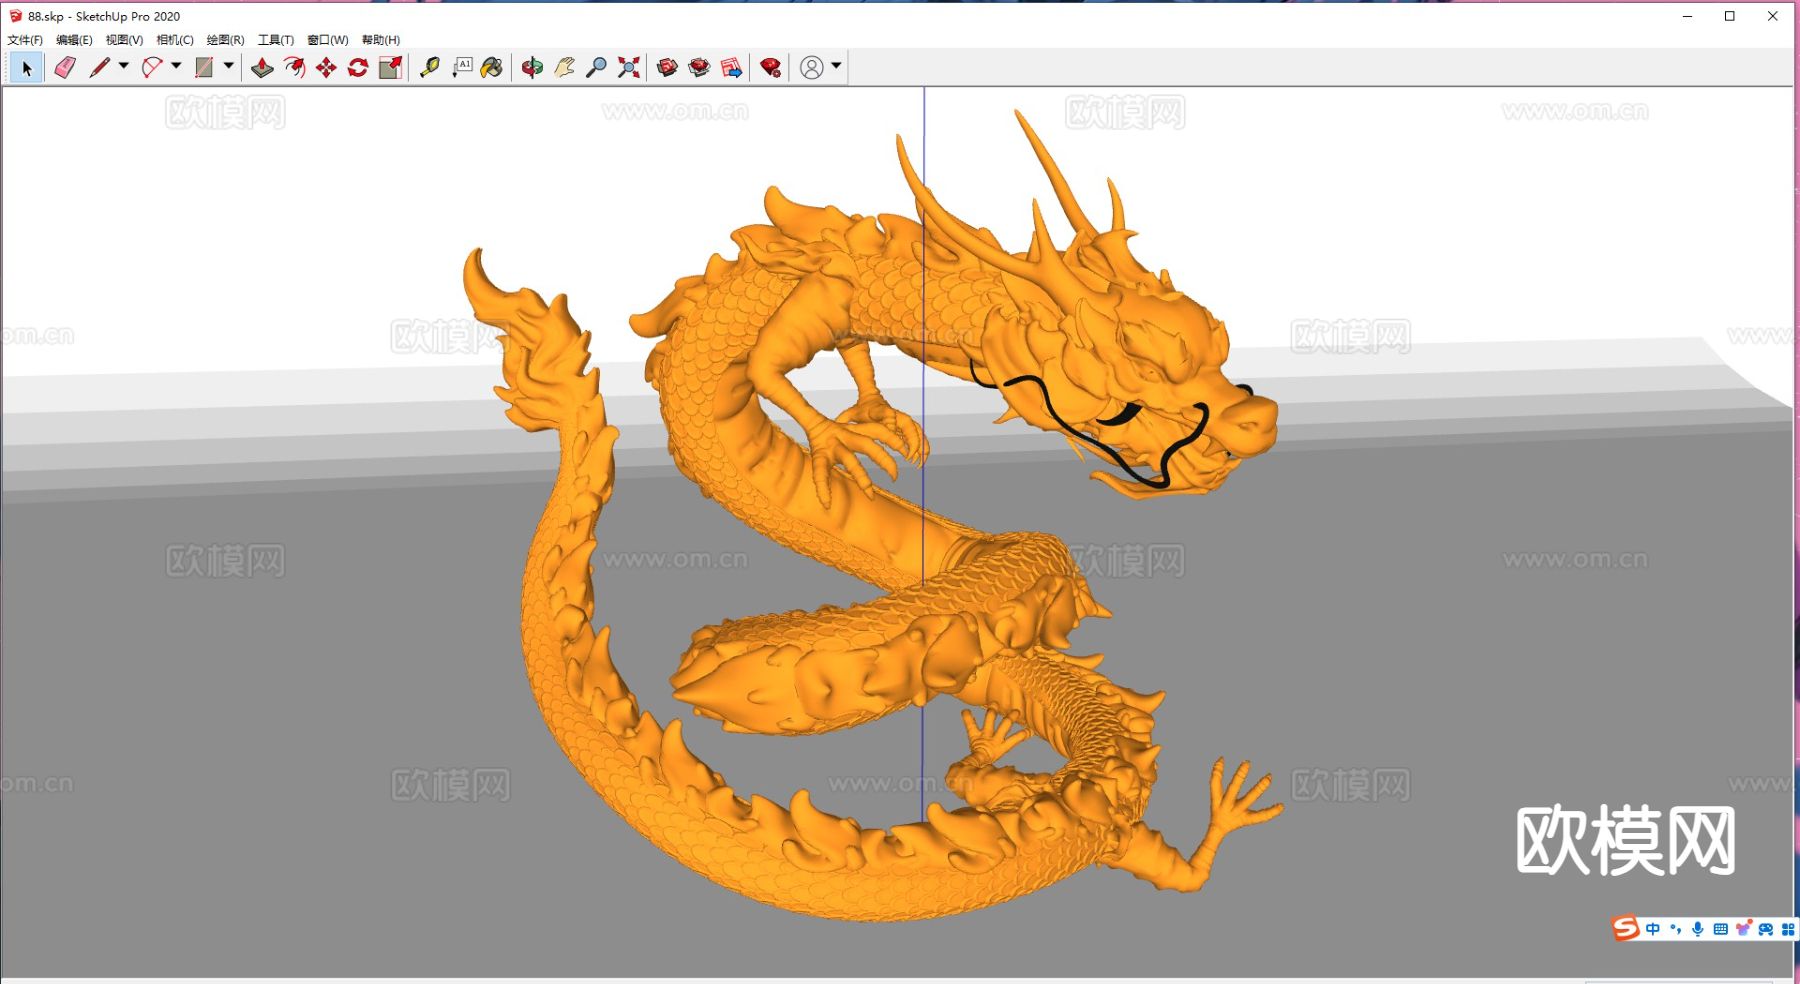
Task: Open the 文件(F) menu
Action: point(25,40)
